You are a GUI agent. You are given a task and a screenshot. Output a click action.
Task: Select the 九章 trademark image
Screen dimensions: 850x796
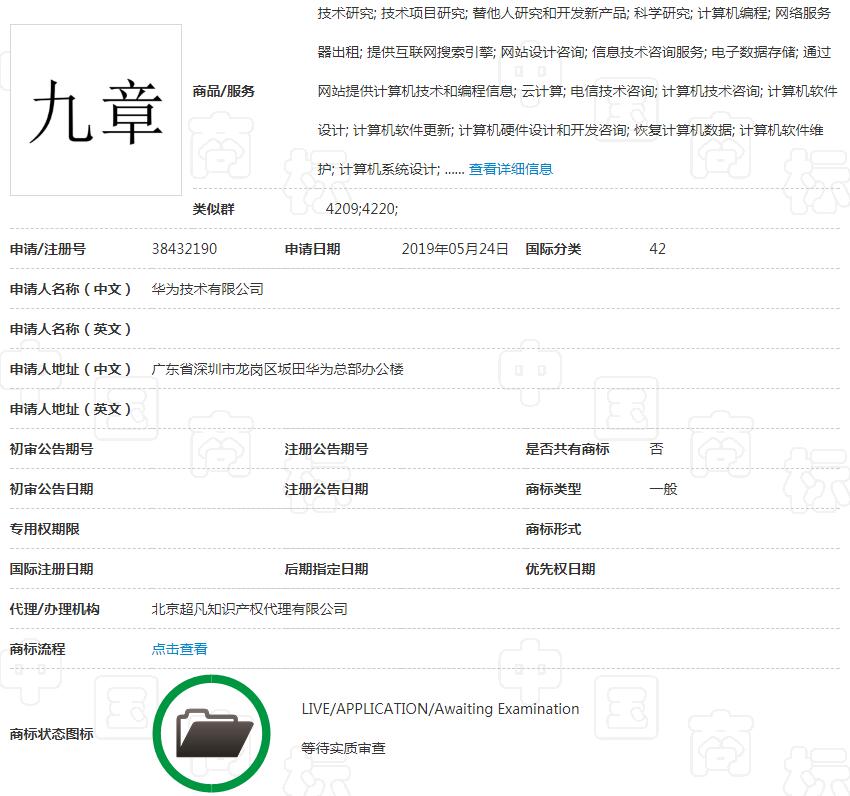click(95, 110)
